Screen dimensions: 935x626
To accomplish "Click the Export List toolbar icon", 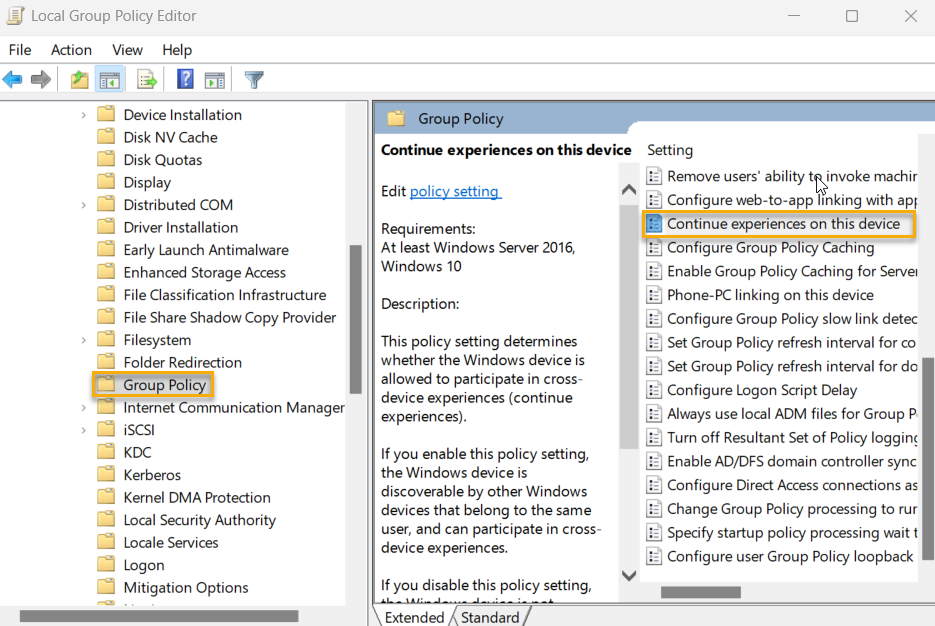I will click(147, 80).
